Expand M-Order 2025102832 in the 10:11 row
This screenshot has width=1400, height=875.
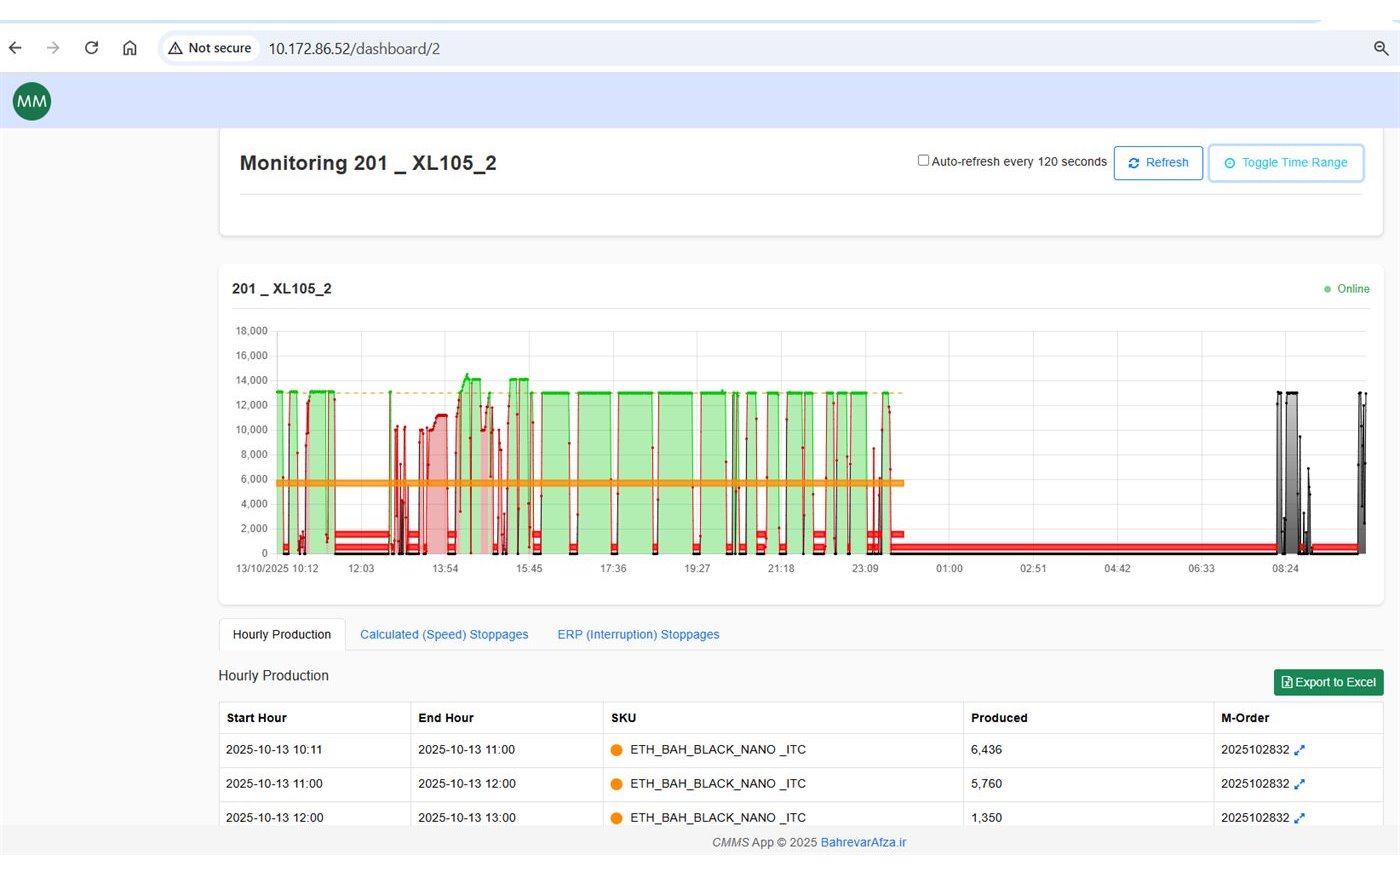tap(1299, 750)
